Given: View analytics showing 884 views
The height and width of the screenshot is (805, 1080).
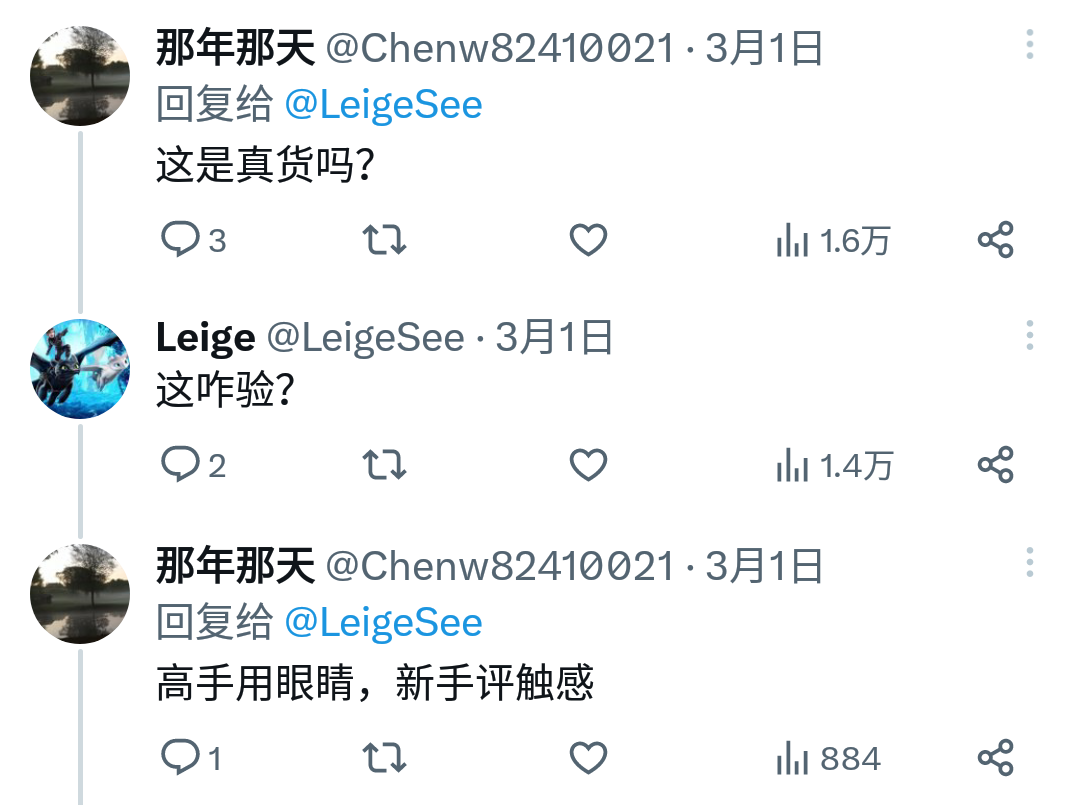Looking at the screenshot, I should (828, 759).
